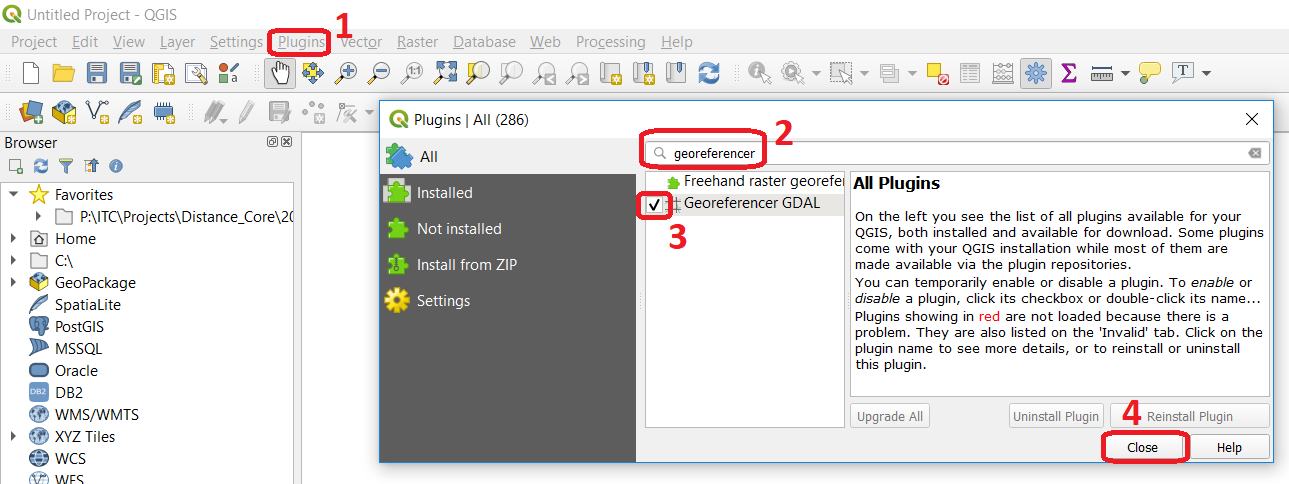Open the Text Annotation dropdown arrow
Screen dimensions: 1289x484
click(1207, 74)
